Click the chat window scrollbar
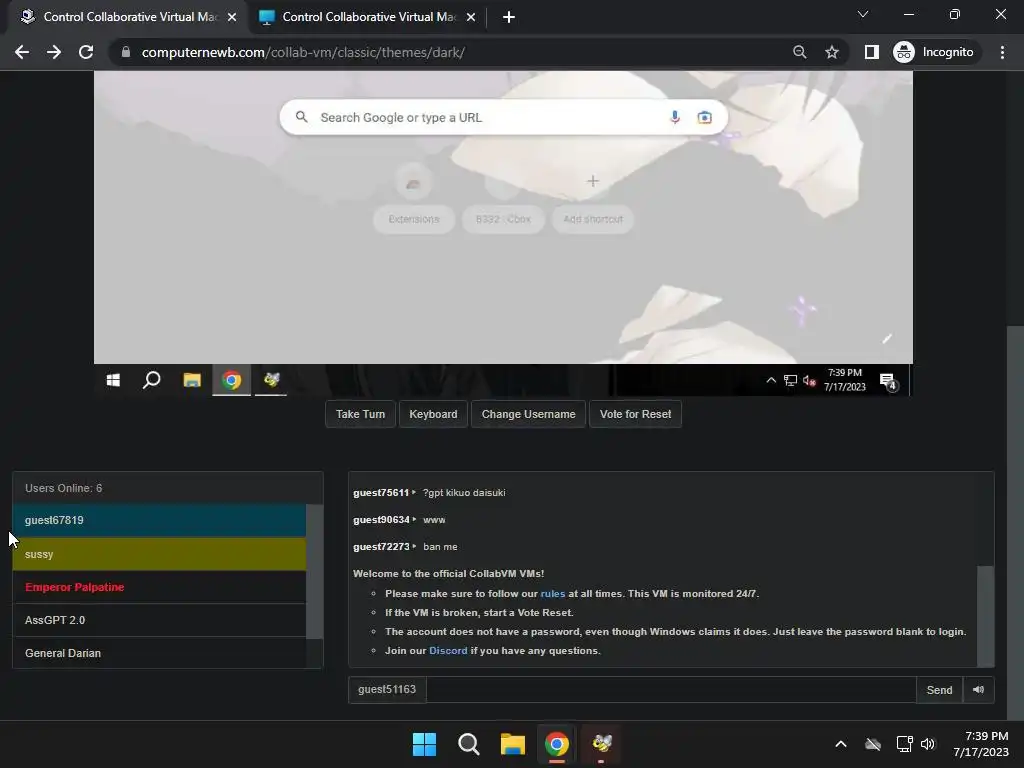Viewport: 1024px width, 768px height. pyautogui.click(x=985, y=615)
